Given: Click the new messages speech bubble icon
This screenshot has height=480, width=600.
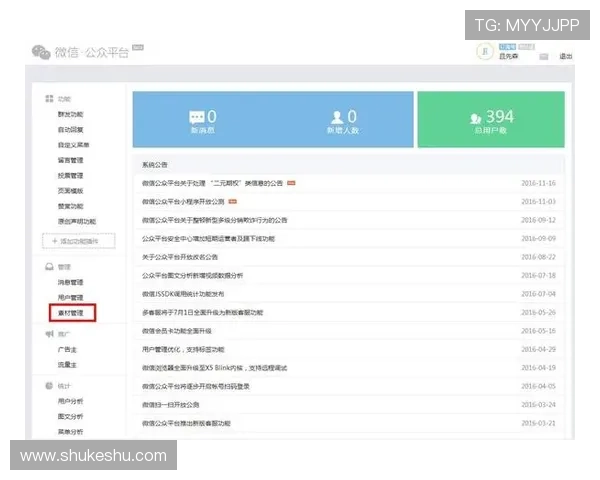Looking at the screenshot, I should tap(197, 117).
